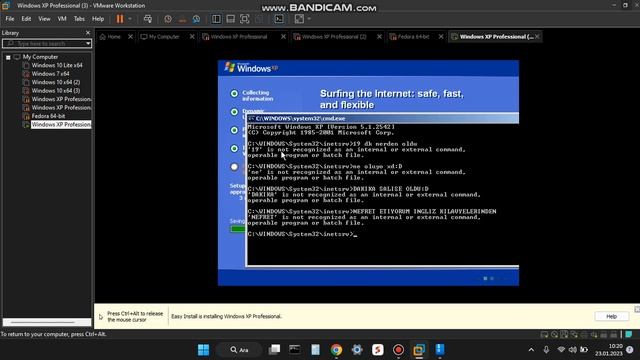The width and height of the screenshot is (640, 360).
Task: Open the stretch guest dropdown arrow
Action: (309, 19)
